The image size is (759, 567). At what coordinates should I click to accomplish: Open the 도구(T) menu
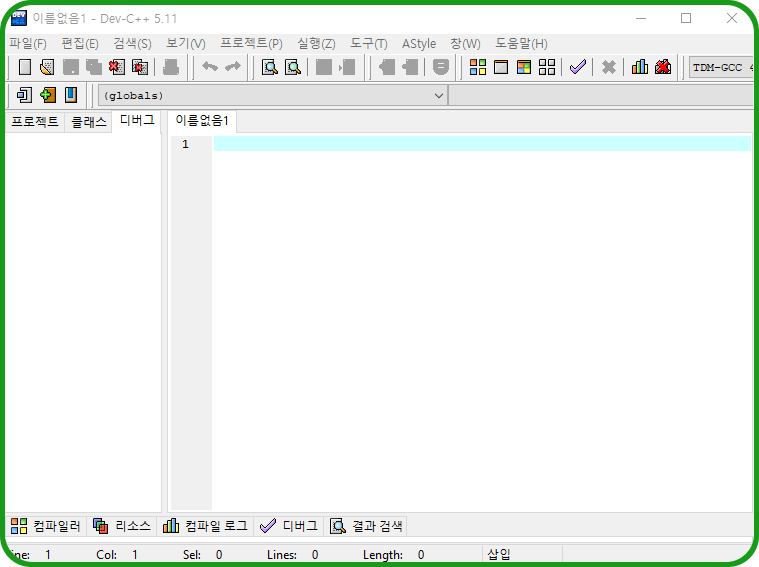tap(368, 44)
